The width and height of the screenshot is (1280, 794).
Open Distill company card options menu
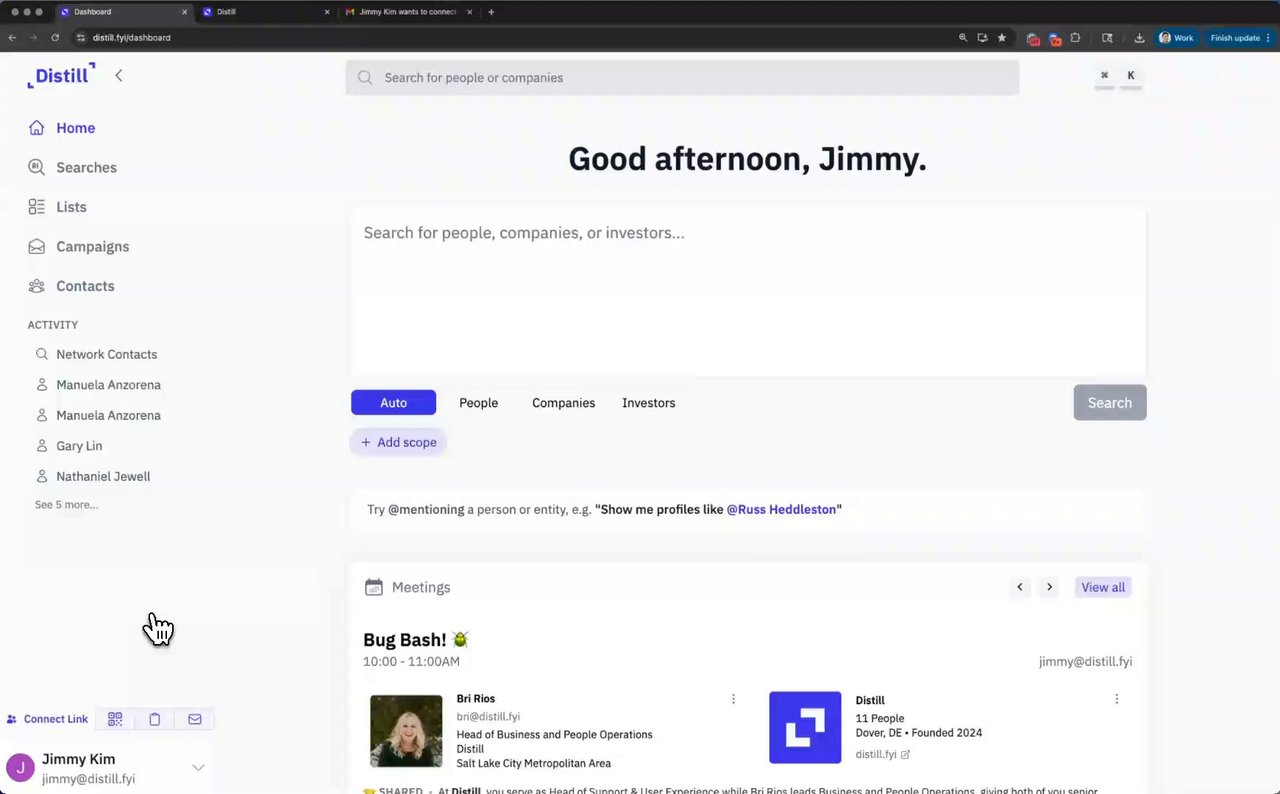[x=1117, y=699]
